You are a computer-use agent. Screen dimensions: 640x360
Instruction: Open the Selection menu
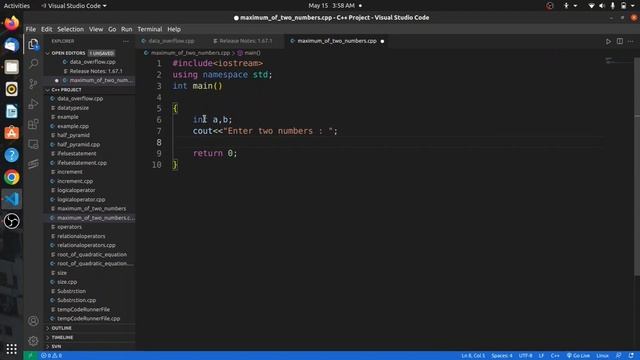point(70,29)
